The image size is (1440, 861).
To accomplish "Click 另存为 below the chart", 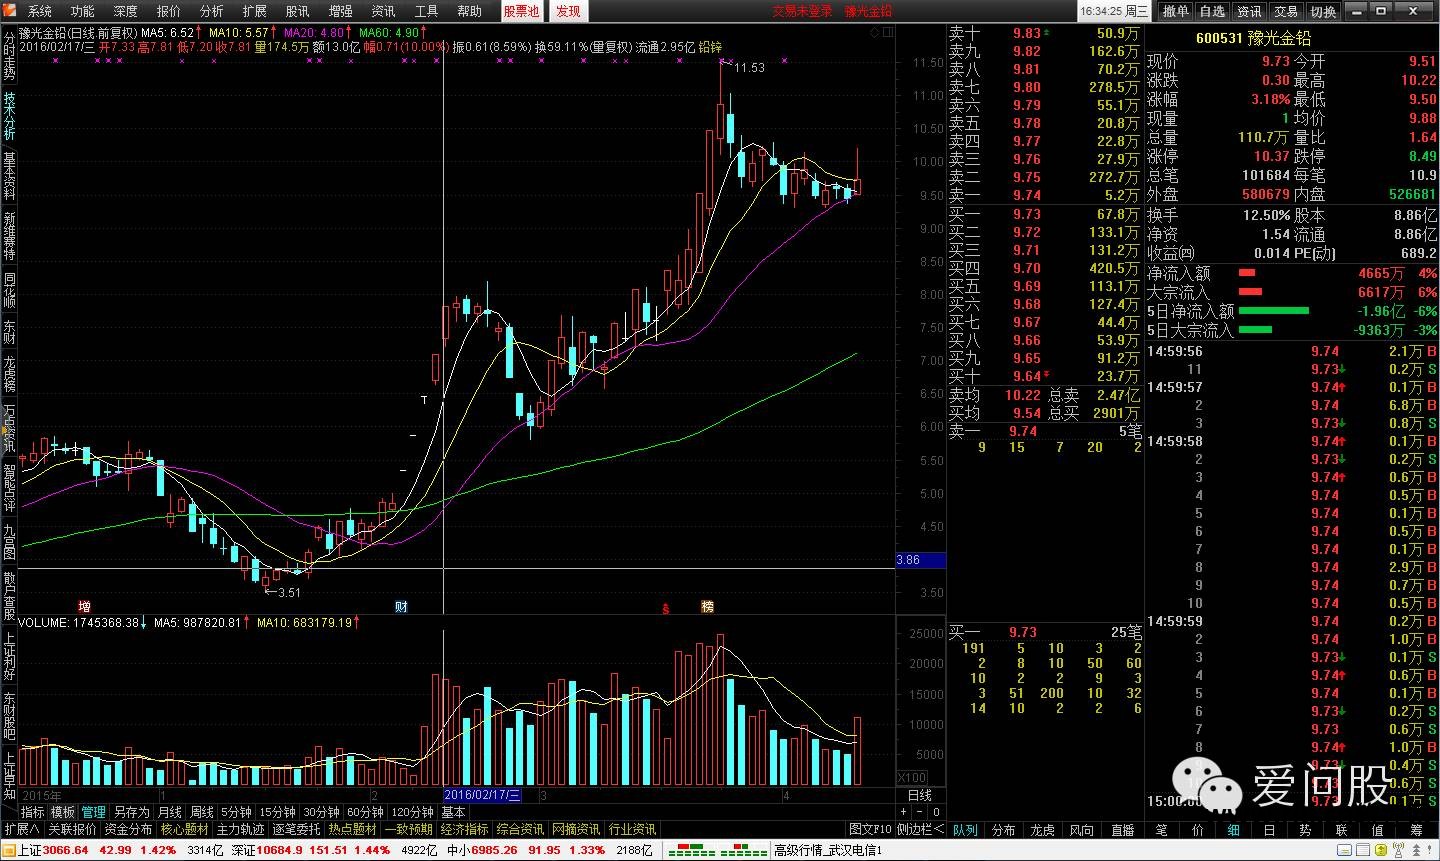I will (x=131, y=812).
